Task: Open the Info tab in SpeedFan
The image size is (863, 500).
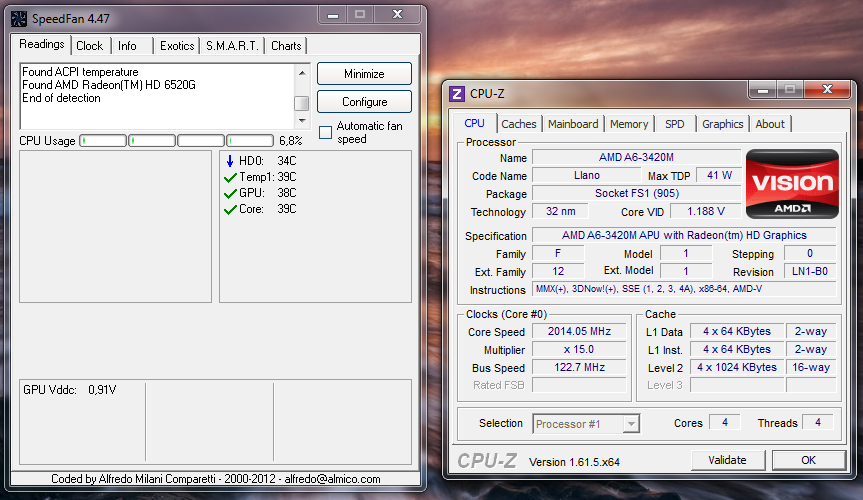Action: (x=127, y=46)
